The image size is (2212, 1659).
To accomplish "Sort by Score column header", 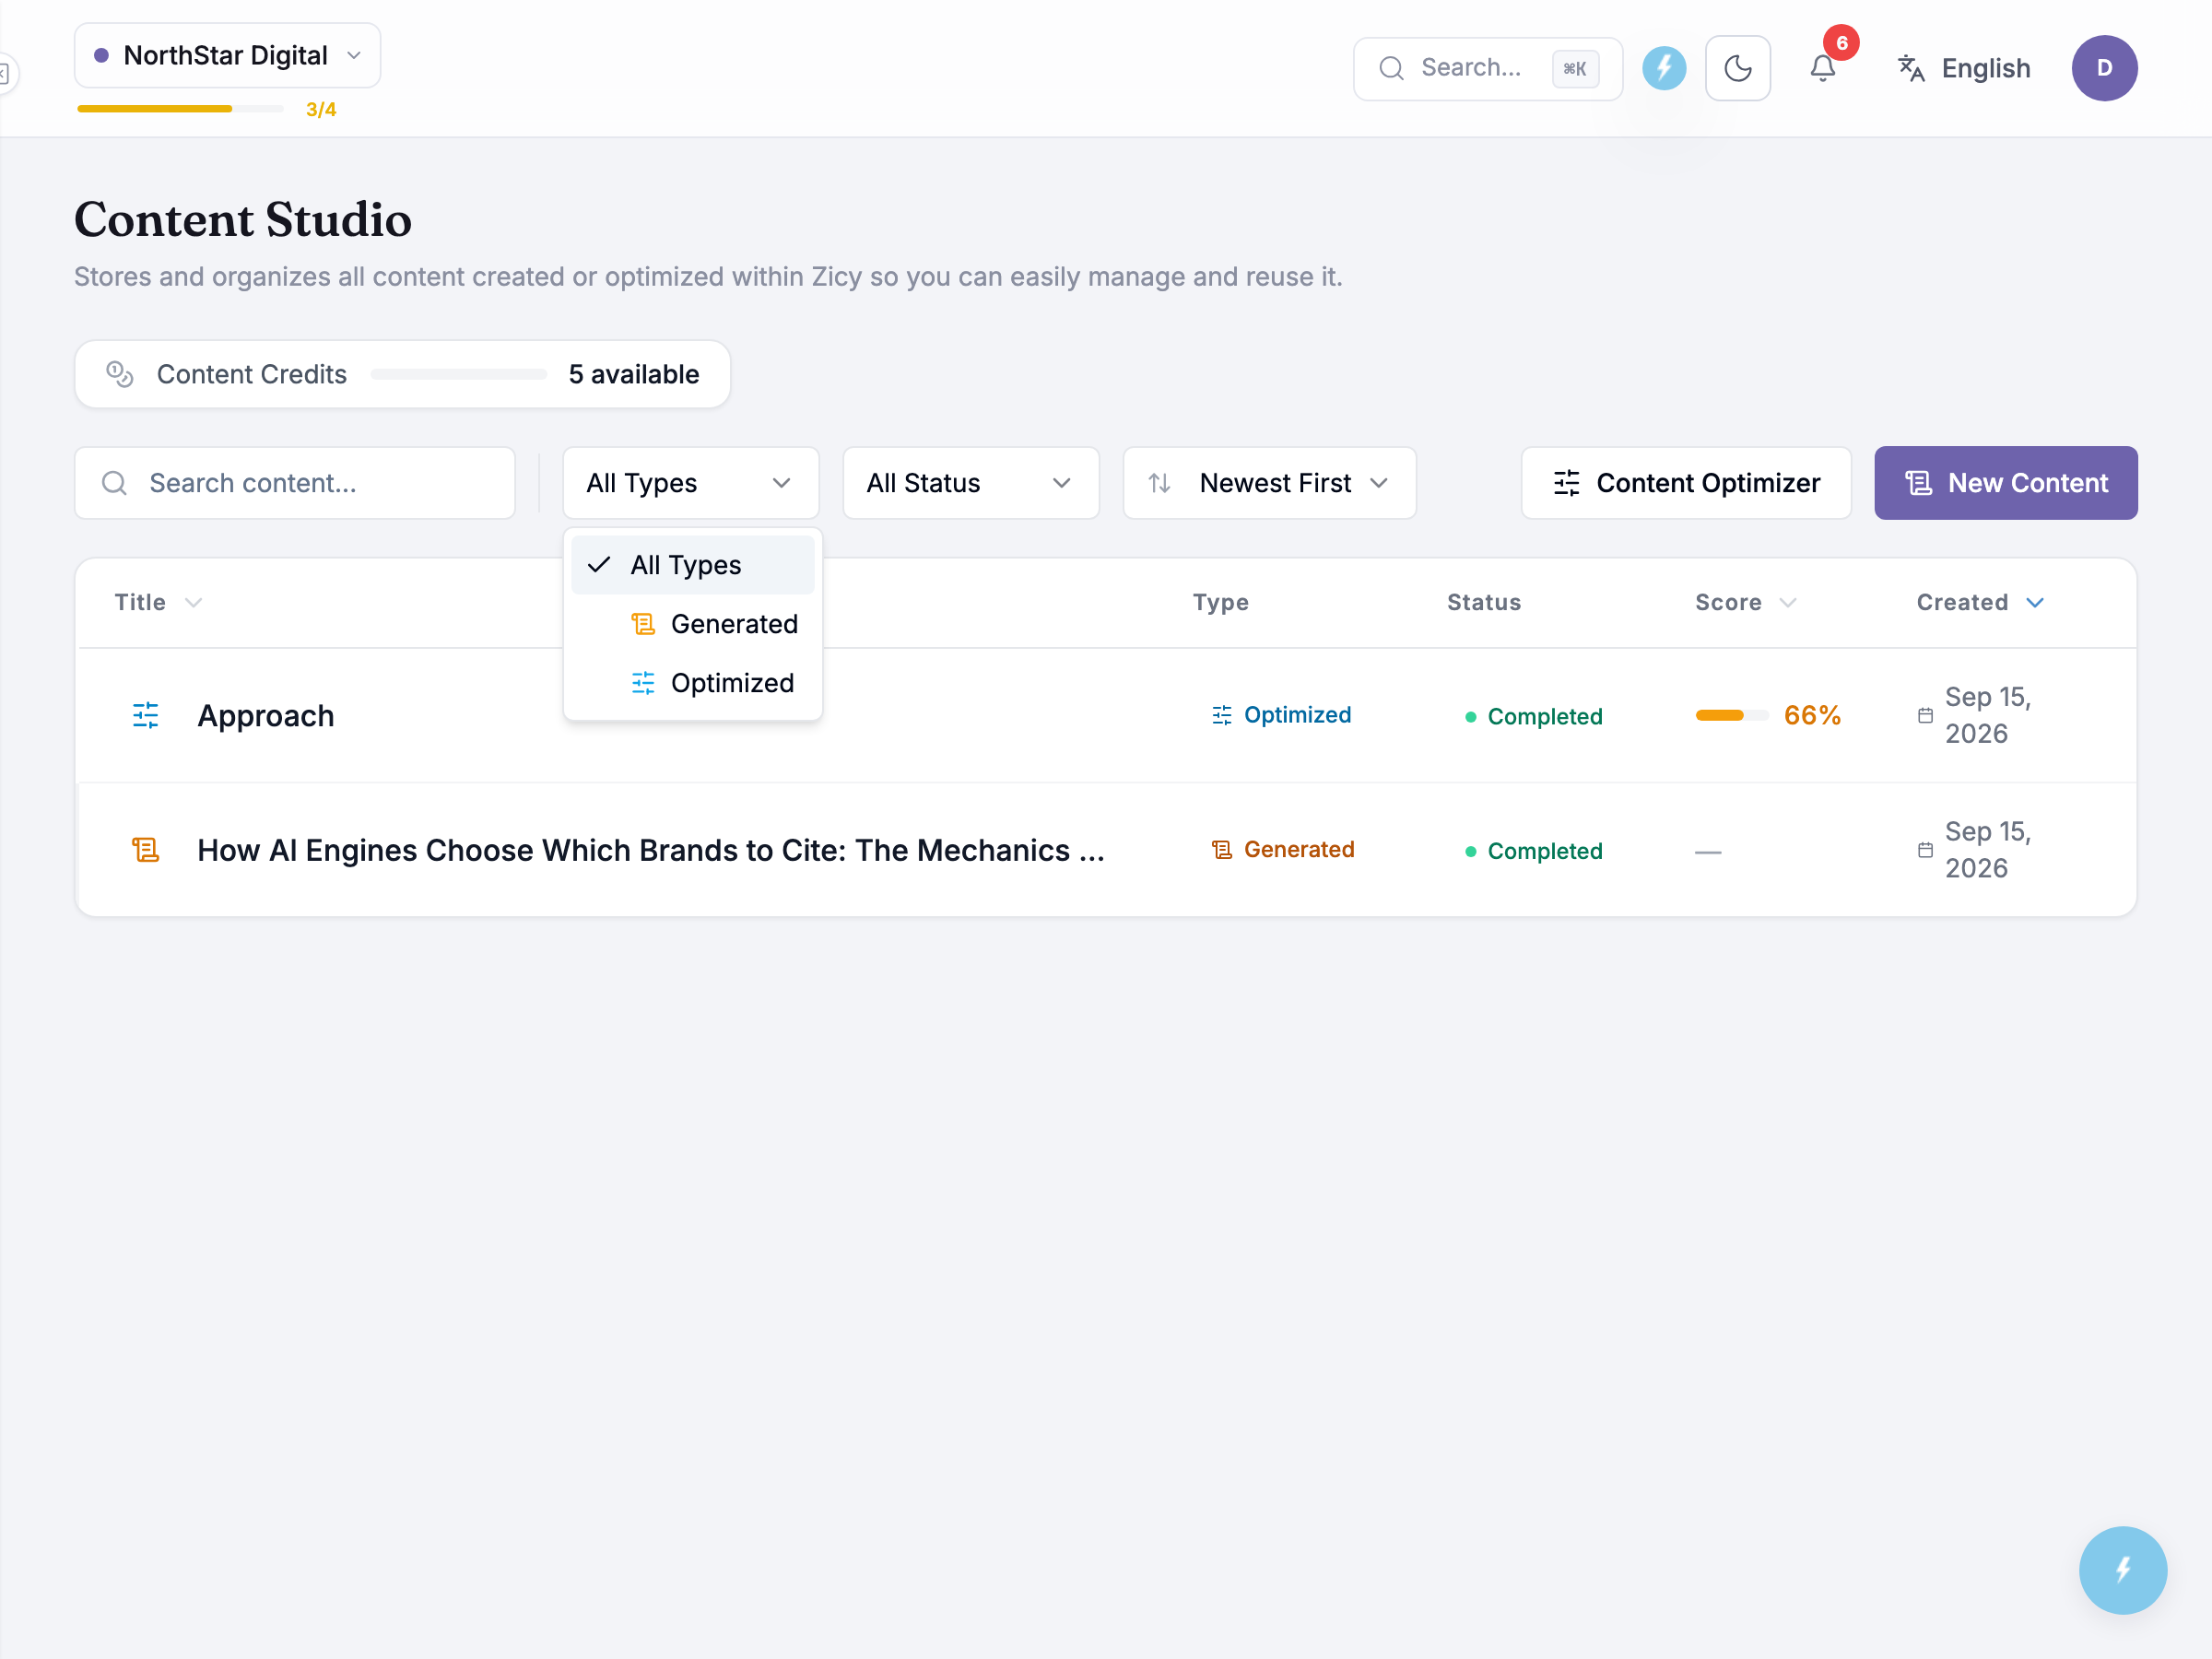I will click(x=1745, y=602).
